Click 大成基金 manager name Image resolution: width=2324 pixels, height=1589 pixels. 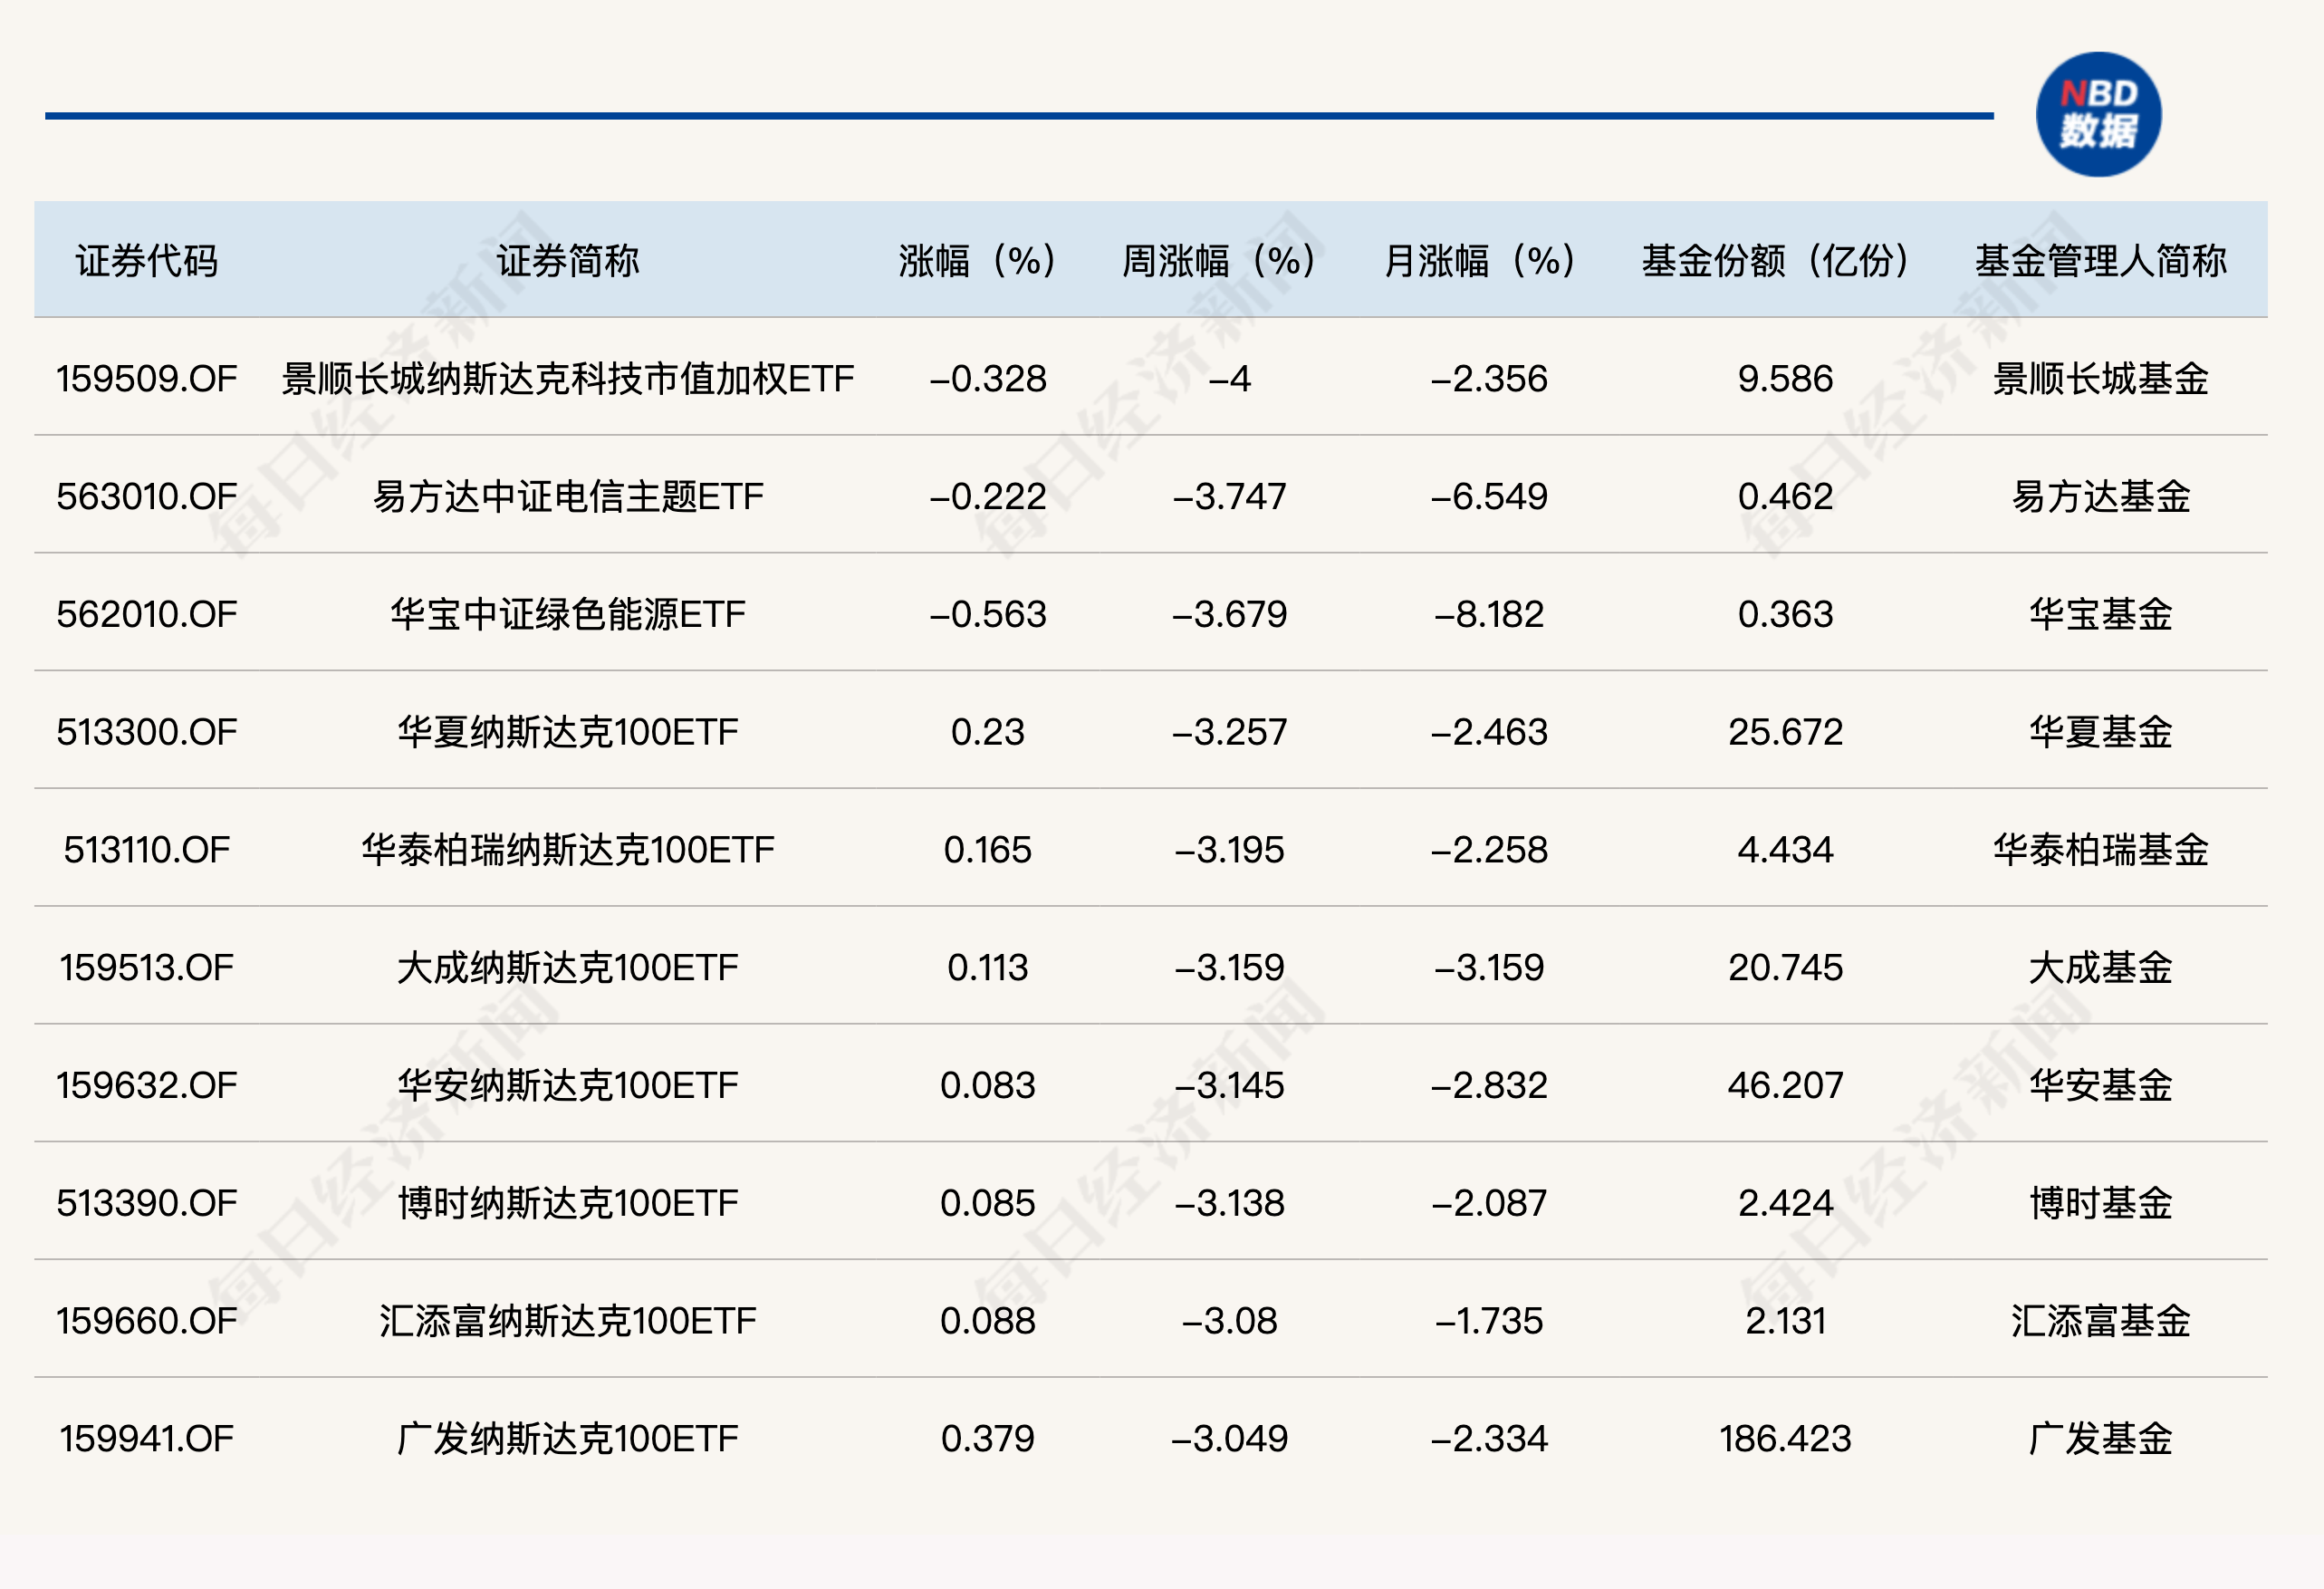[x=2100, y=968]
